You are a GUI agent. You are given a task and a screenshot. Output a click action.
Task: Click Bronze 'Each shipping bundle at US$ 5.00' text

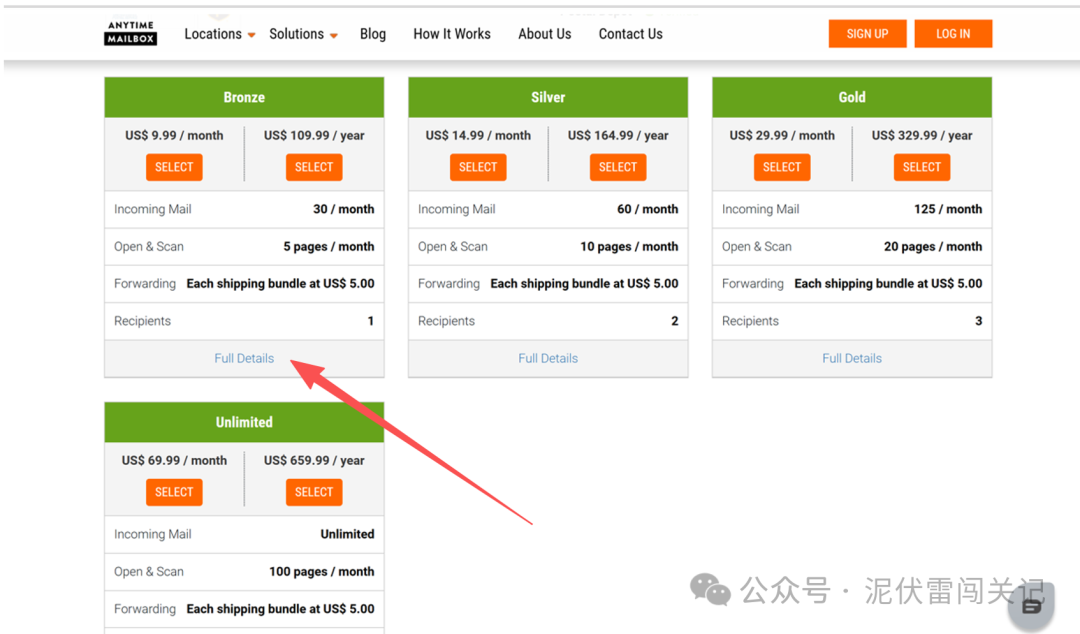[x=280, y=284]
